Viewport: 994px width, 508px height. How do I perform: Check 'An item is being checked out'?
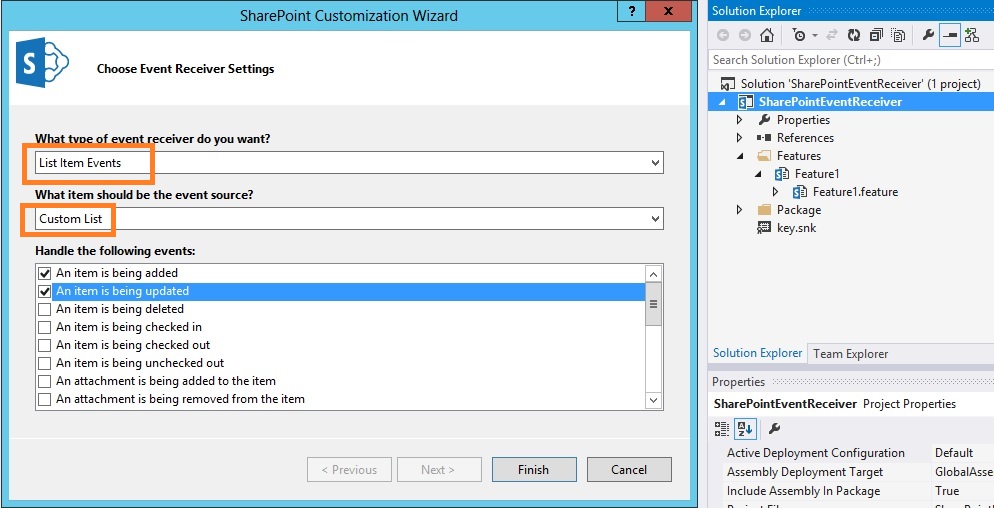(x=44, y=346)
